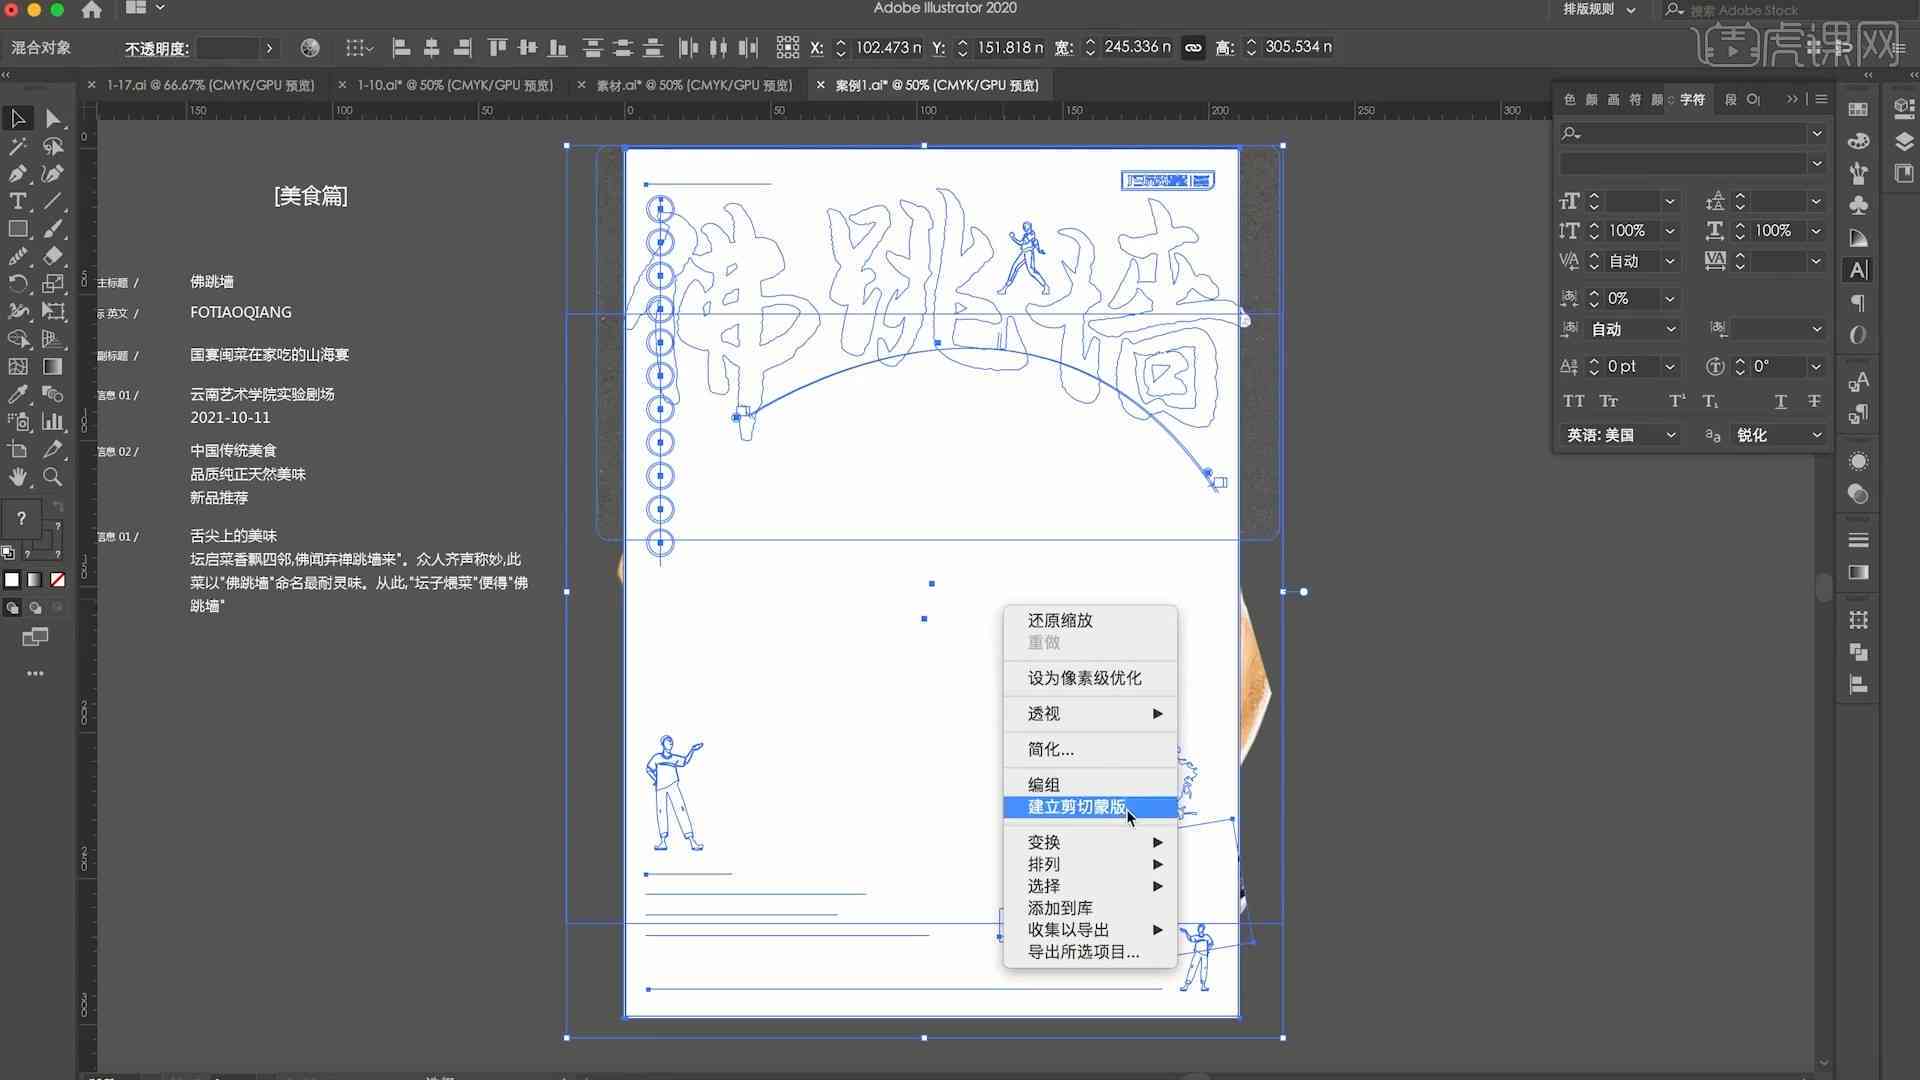The image size is (1920, 1080).
Task: Select the Eyedropper tool
Action: pyautogui.click(x=18, y=394)
